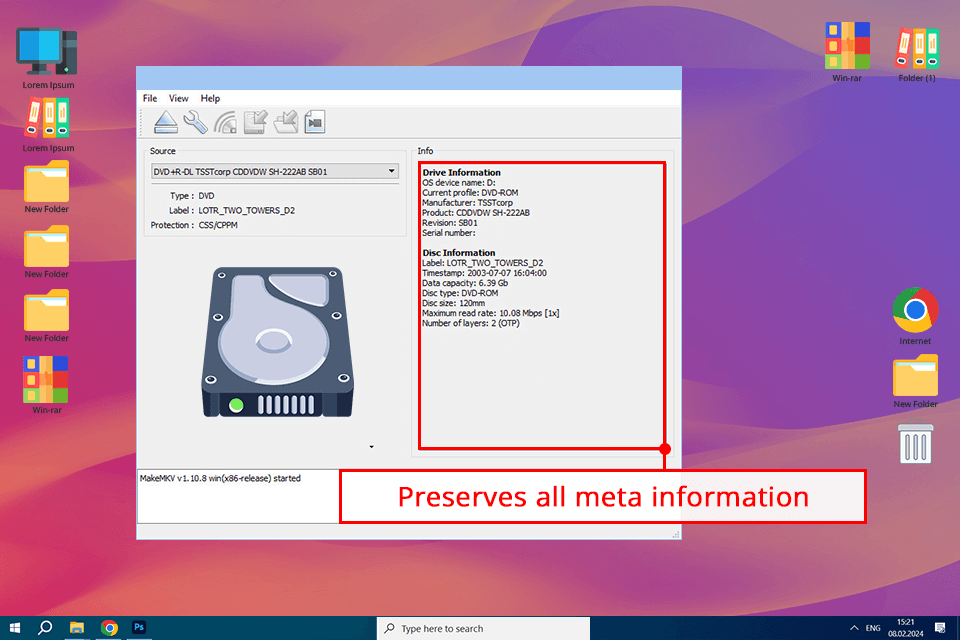The height and width of the screenshot is (640, 960).
Task: Click the 'OS device name: D:' line
Action: 459,183
